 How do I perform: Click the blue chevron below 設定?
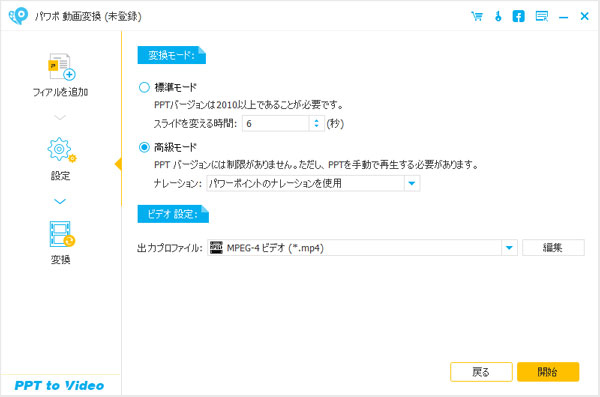[60, 201]
